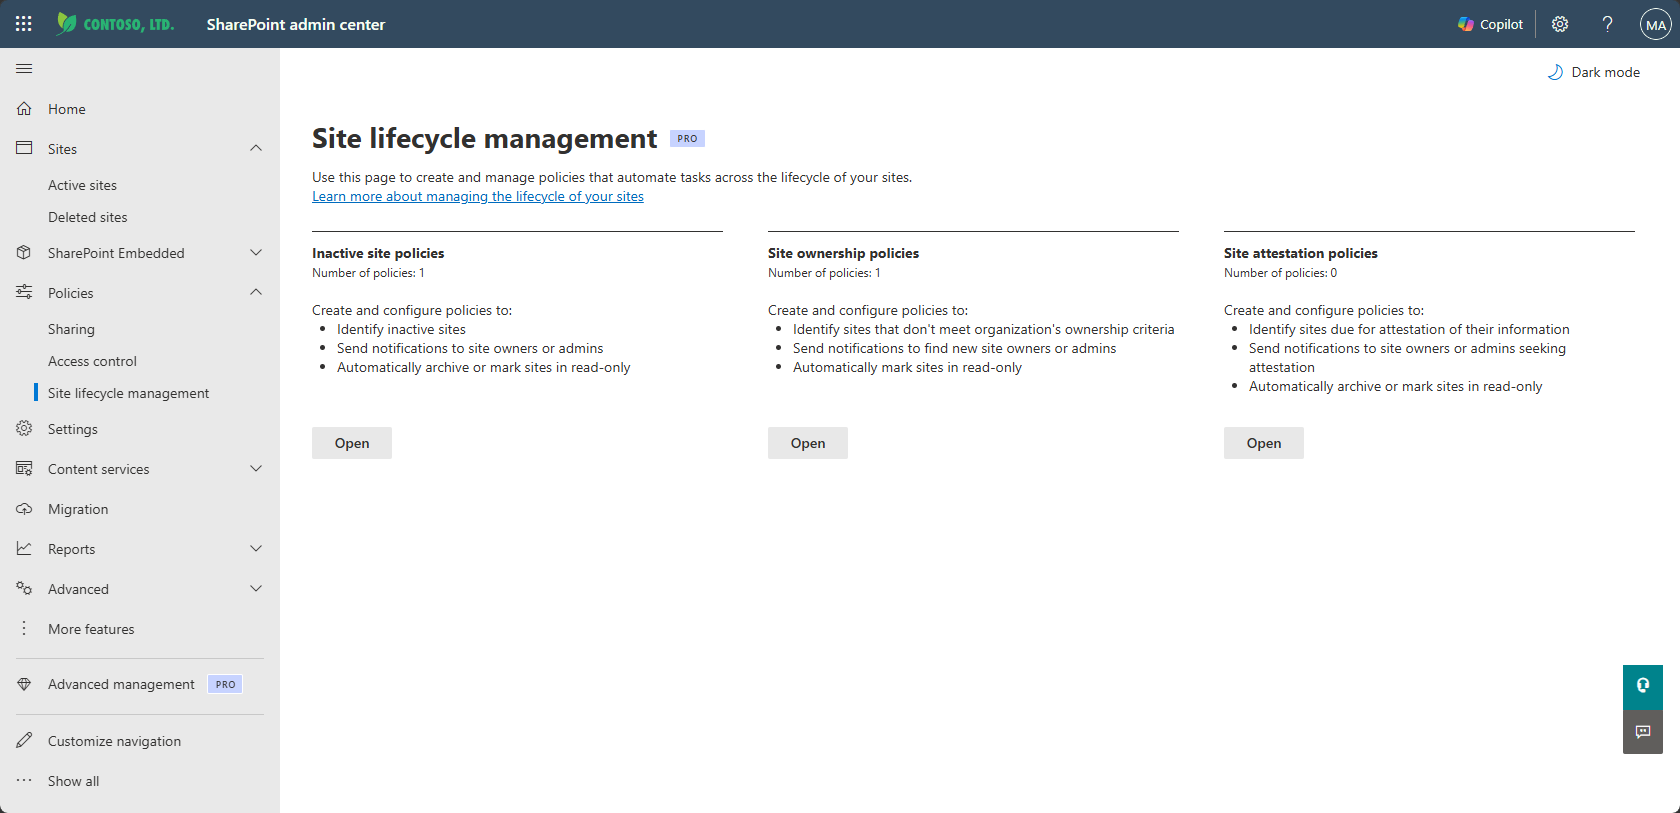This screenshot has width=1680, height=813.
Task: Click the Sites window icon
Action: [24, 148]
